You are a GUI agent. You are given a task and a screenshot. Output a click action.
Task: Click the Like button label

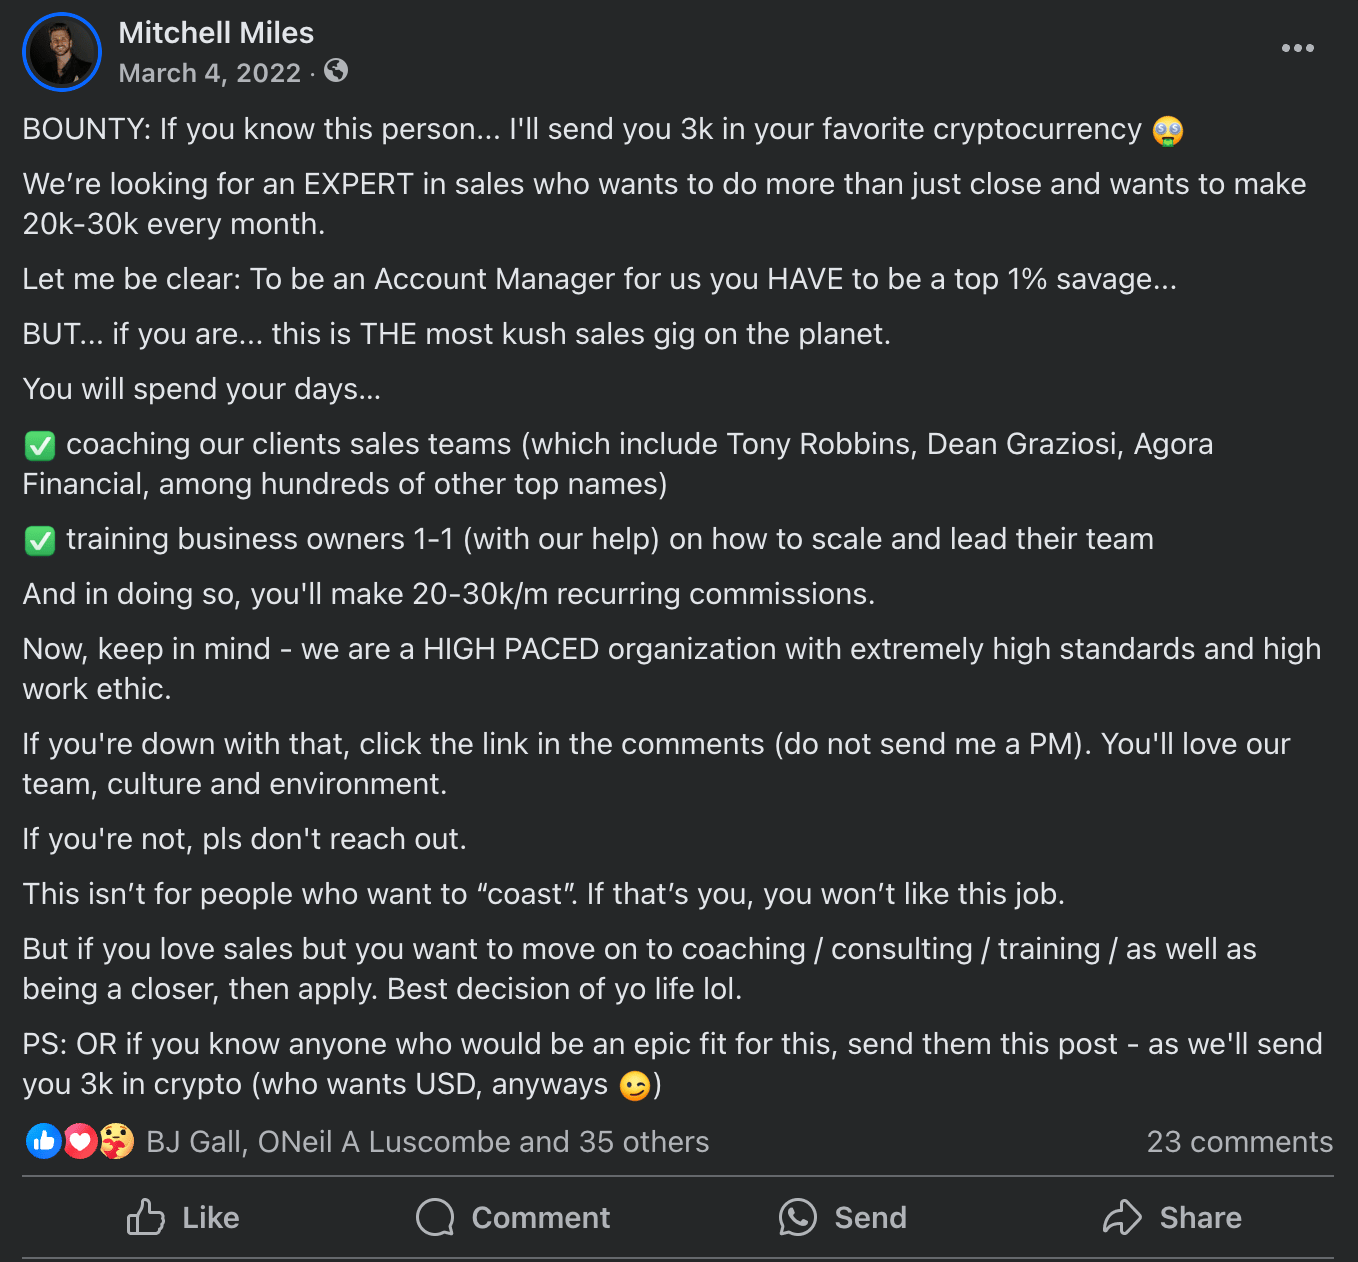pyautogui.click(x=210, y=1218)
